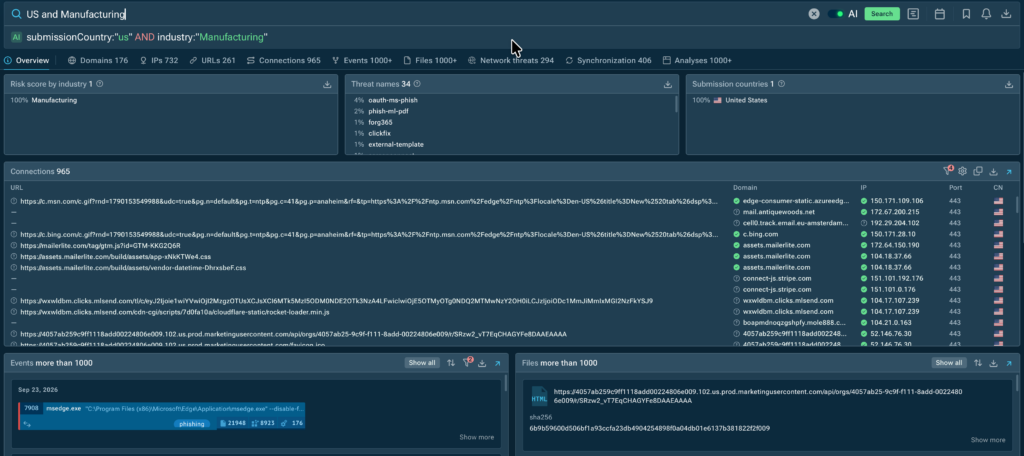Viewport: 1024px width, 456px height.
Task: Click Show all in the Events panel
Action: [x=421, y=363]
